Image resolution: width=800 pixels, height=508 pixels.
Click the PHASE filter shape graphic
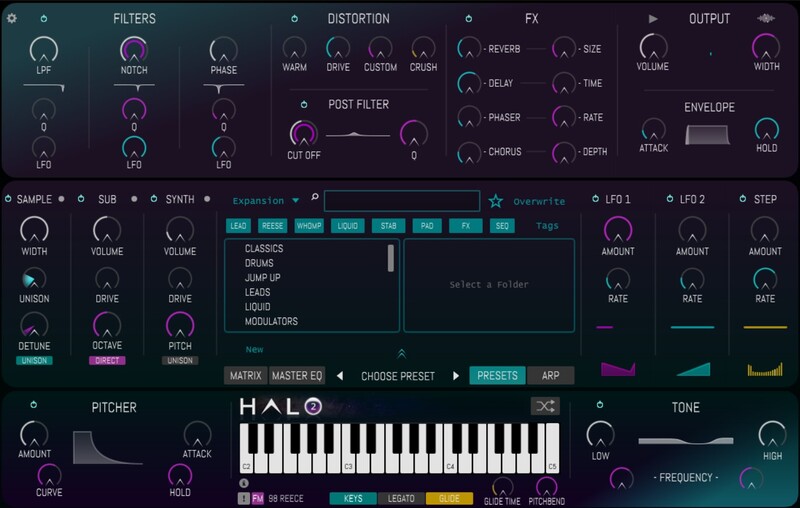(223, 88)
